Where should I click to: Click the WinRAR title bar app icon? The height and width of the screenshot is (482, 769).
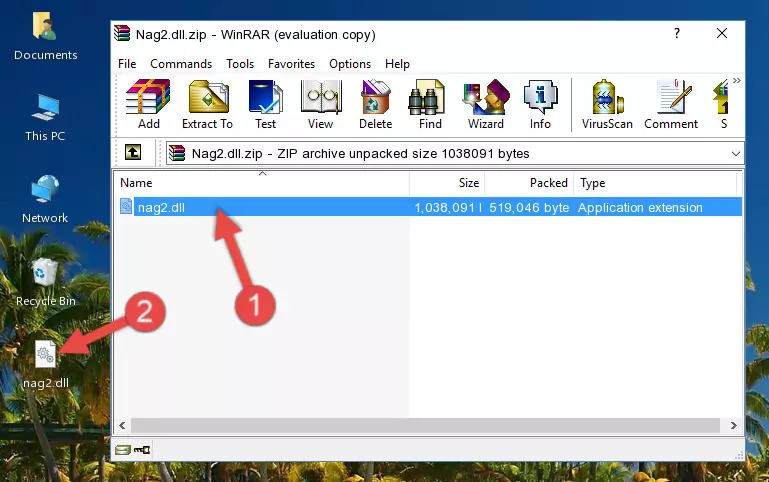[123, 33]
